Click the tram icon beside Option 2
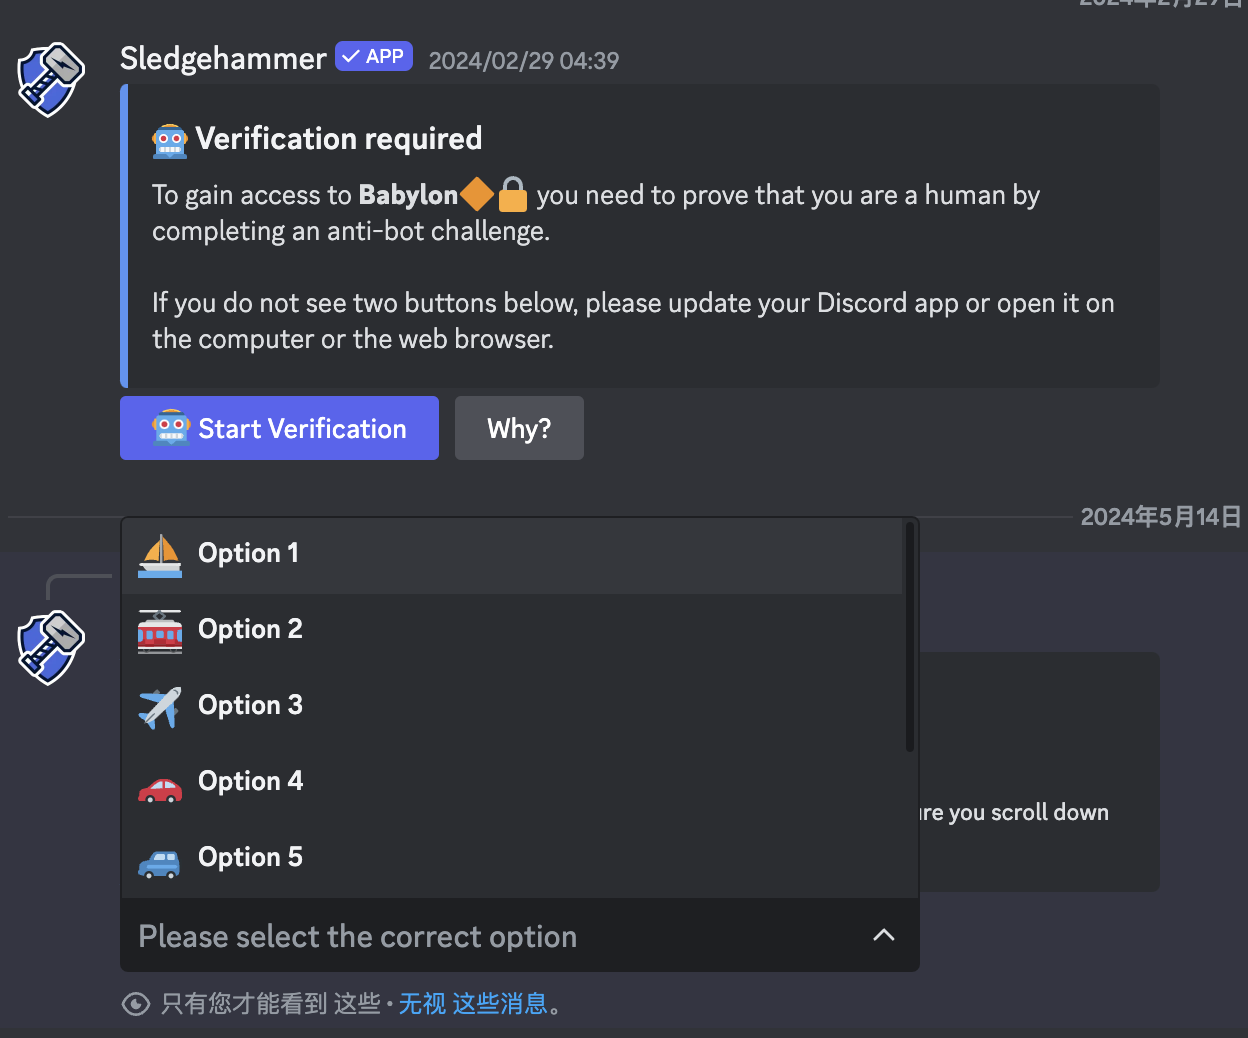The image size is (1248, 1038). click(x=159, y=628)
